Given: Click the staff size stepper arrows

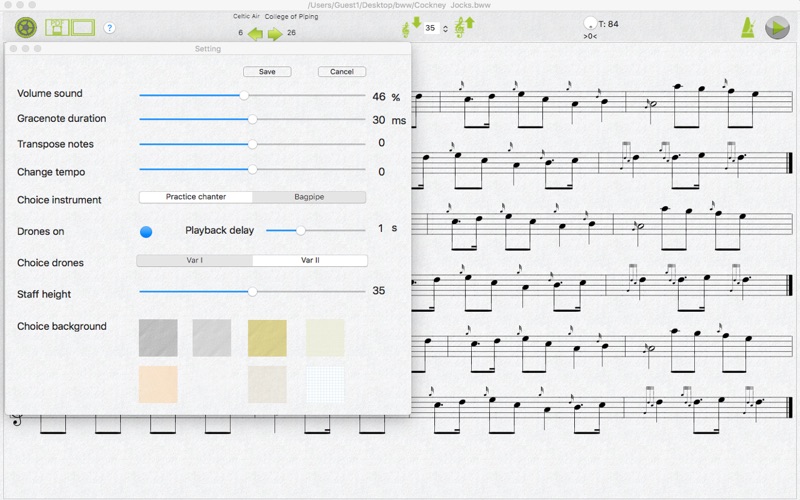Looking at the screenshot, I should [445, 29].
